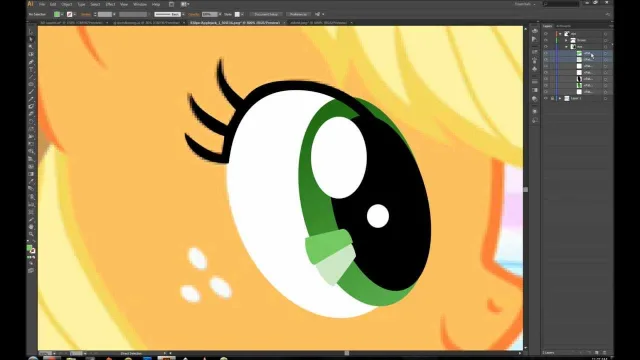Toggle visibility of the selected green path sublayer

pyautogui.click(x=546, y=53)
